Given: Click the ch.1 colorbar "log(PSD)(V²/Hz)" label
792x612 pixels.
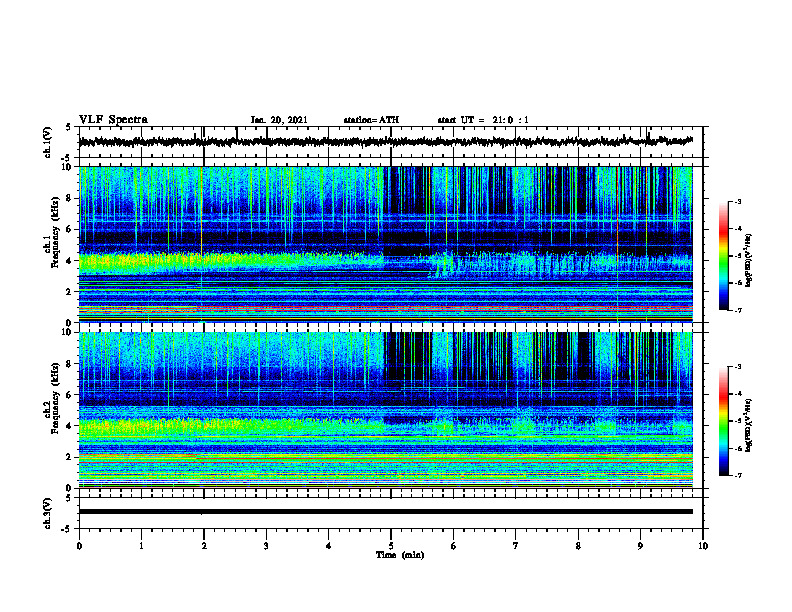Looking at the screenshot, I should coord(749,261).
